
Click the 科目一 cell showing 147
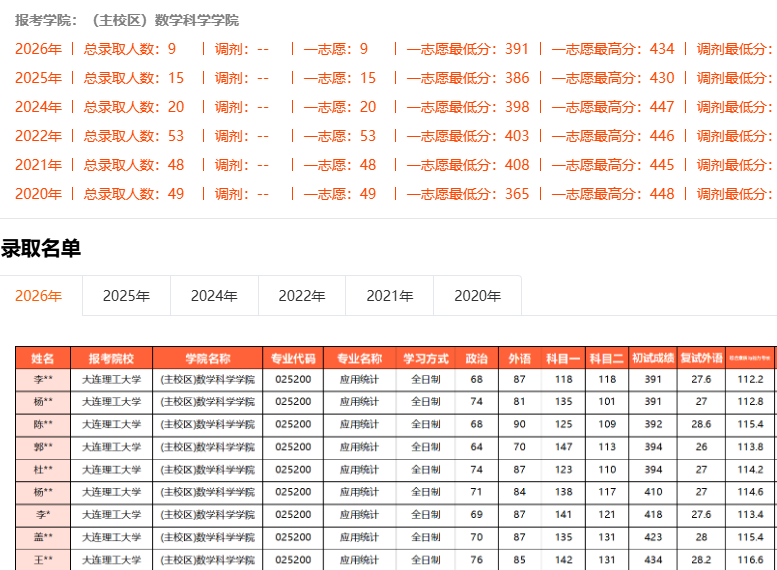pyautogui.click(x=563, y=447)
